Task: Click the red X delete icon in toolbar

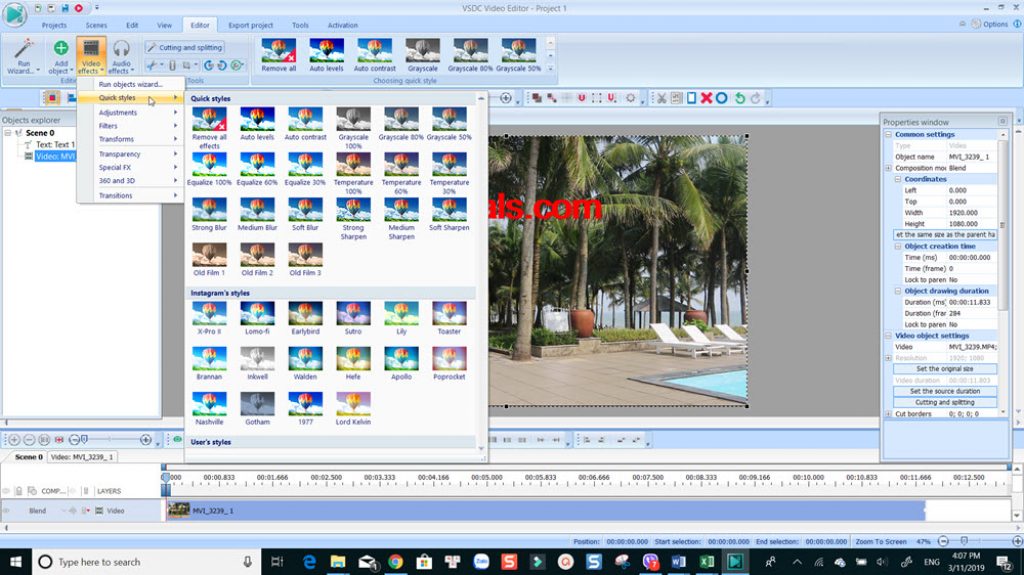Action: pos(706,98)
